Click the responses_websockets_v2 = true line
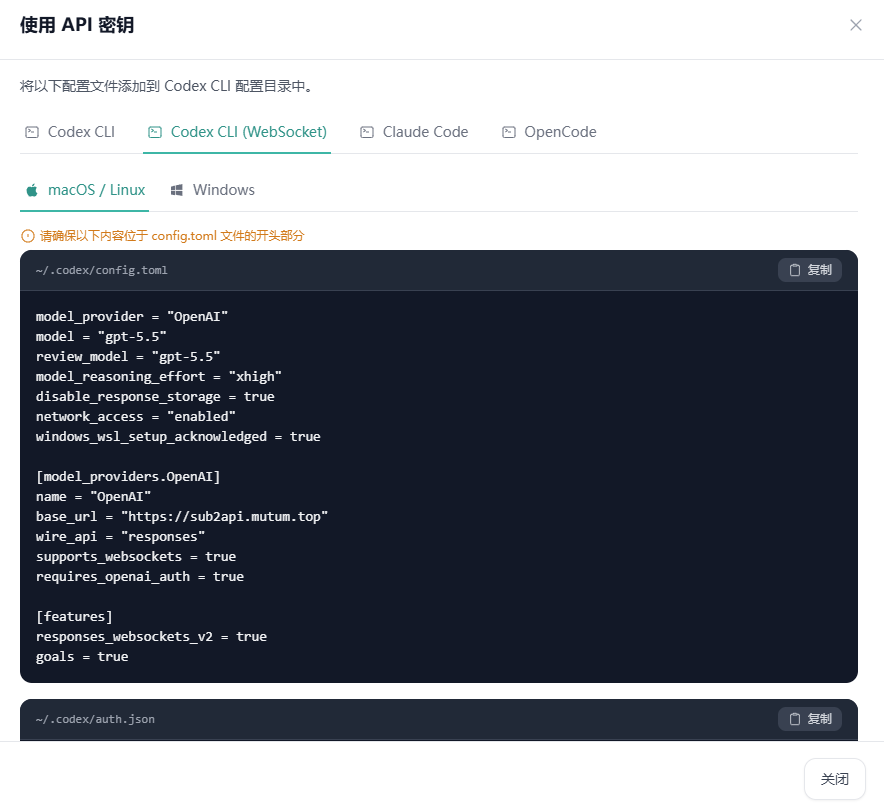Viewport: 884px width, 811px height. point(151,637)
